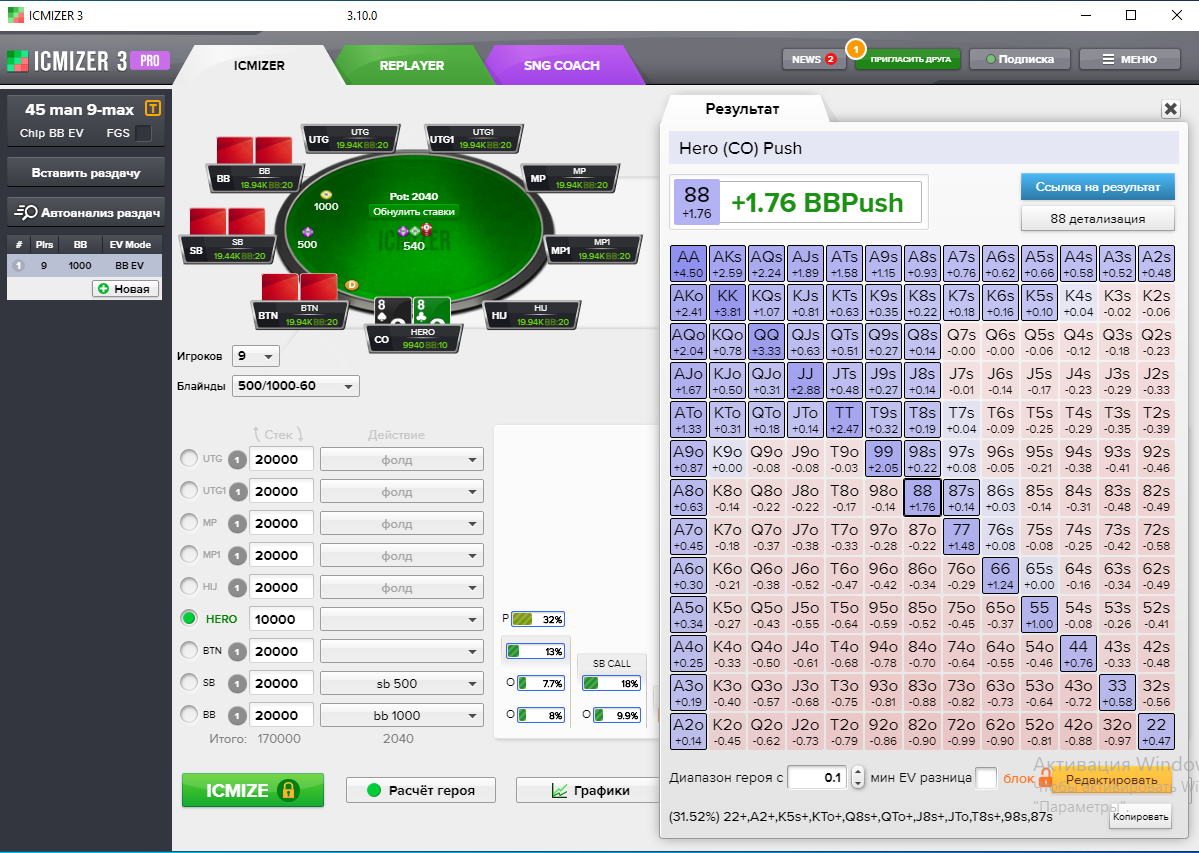
Task: Click the HERO stack input showing 10000
Action: click(281, 619)
